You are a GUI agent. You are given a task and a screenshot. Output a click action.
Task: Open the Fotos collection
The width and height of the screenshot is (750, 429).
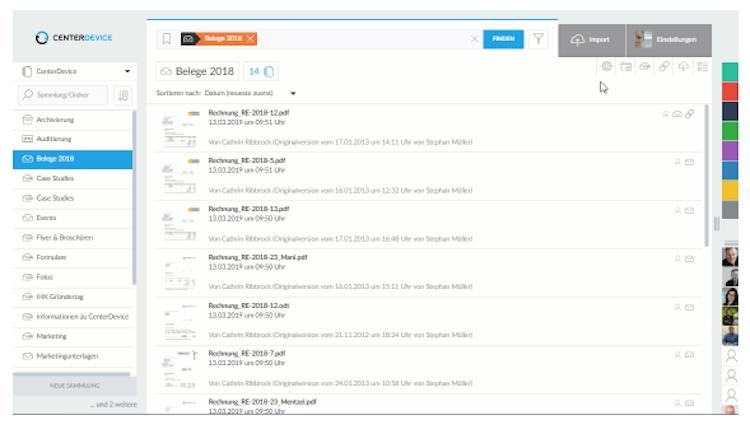73,277
